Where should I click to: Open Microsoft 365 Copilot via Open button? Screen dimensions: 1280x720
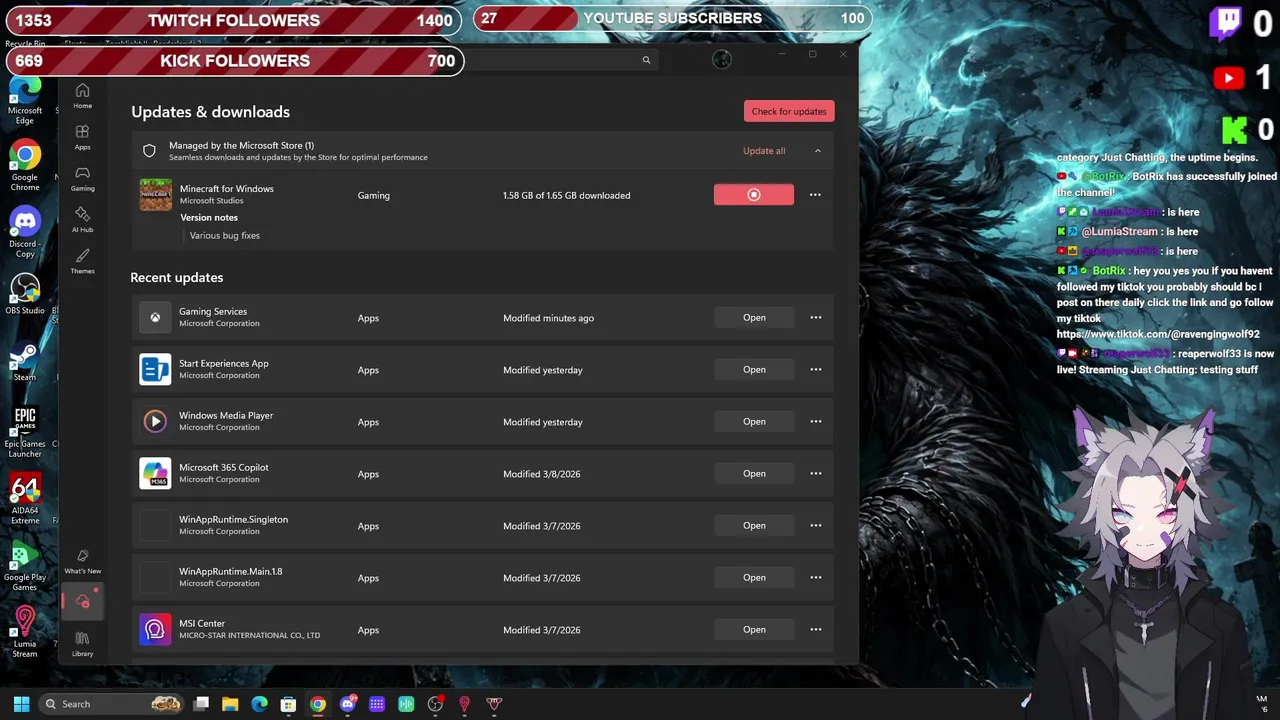click(754, 474)
